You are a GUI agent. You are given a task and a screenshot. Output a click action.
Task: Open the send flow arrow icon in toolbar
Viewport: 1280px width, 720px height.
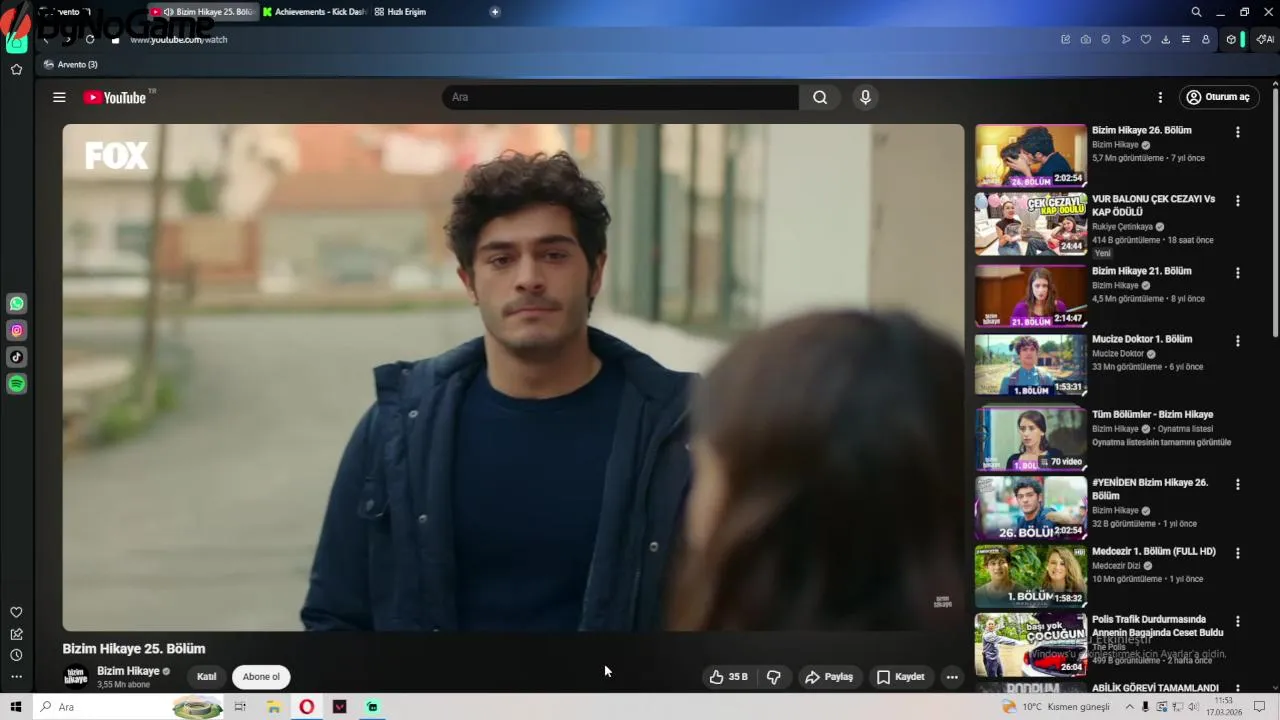point(1125,39)
